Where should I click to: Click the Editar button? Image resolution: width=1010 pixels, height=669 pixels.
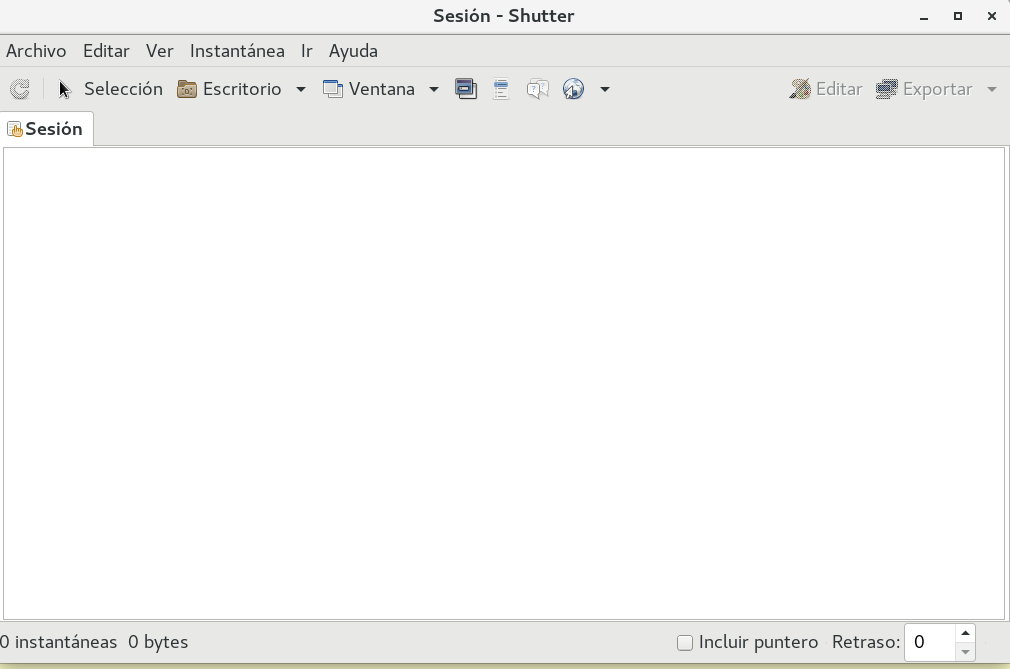click(826, 89)
